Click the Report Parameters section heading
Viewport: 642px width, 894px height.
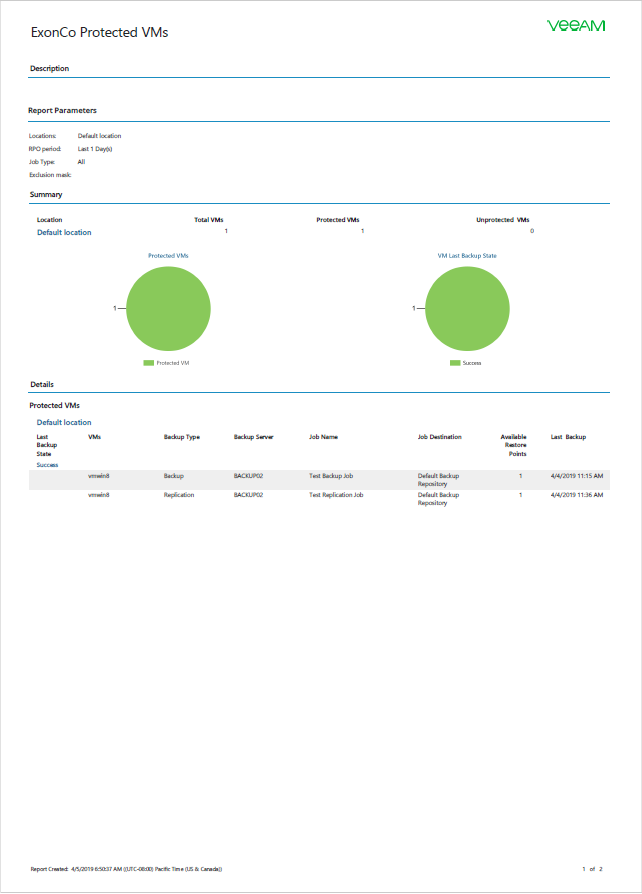[62, 110]
